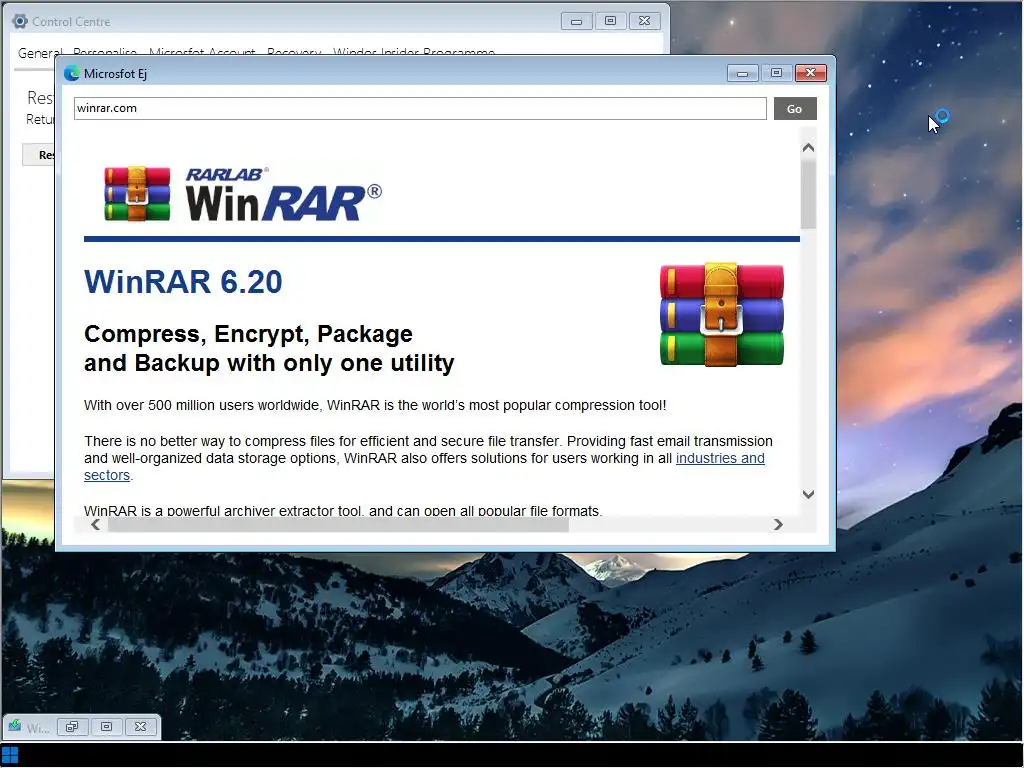Minimize the Control Centre window
This screenshot has width=1024, height=768.
[x=577, y=22]
